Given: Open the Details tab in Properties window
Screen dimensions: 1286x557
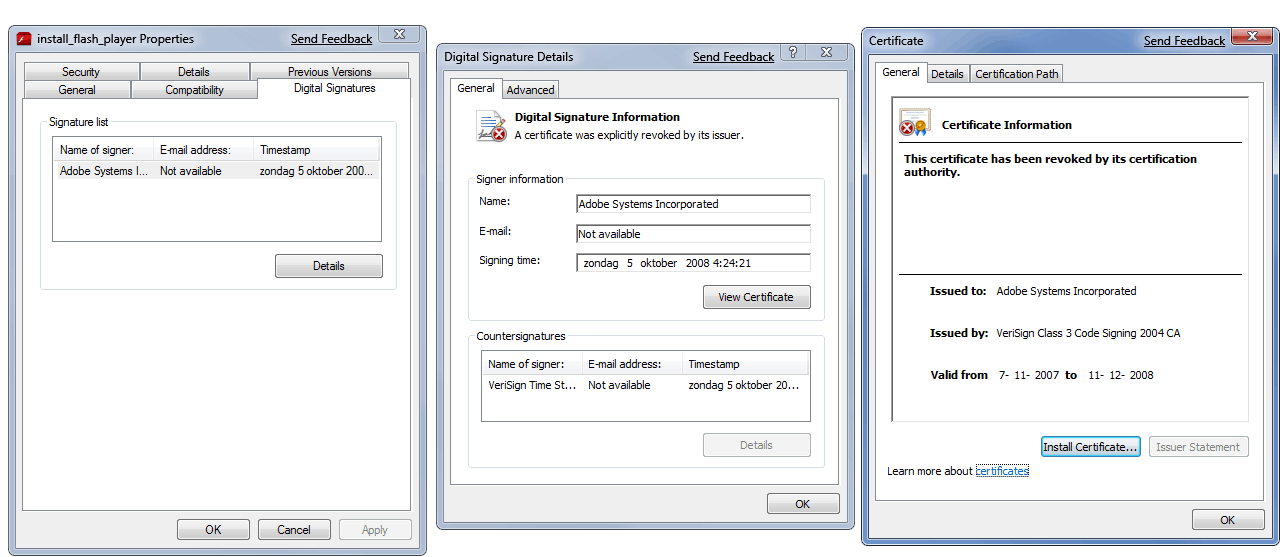Looking at the screenshot, I should pos(194,72).
